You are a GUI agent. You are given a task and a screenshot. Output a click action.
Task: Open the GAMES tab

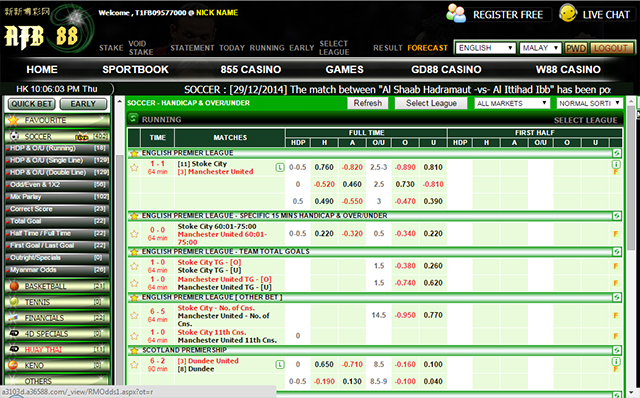pyautogui.click(x=344, y=69)
